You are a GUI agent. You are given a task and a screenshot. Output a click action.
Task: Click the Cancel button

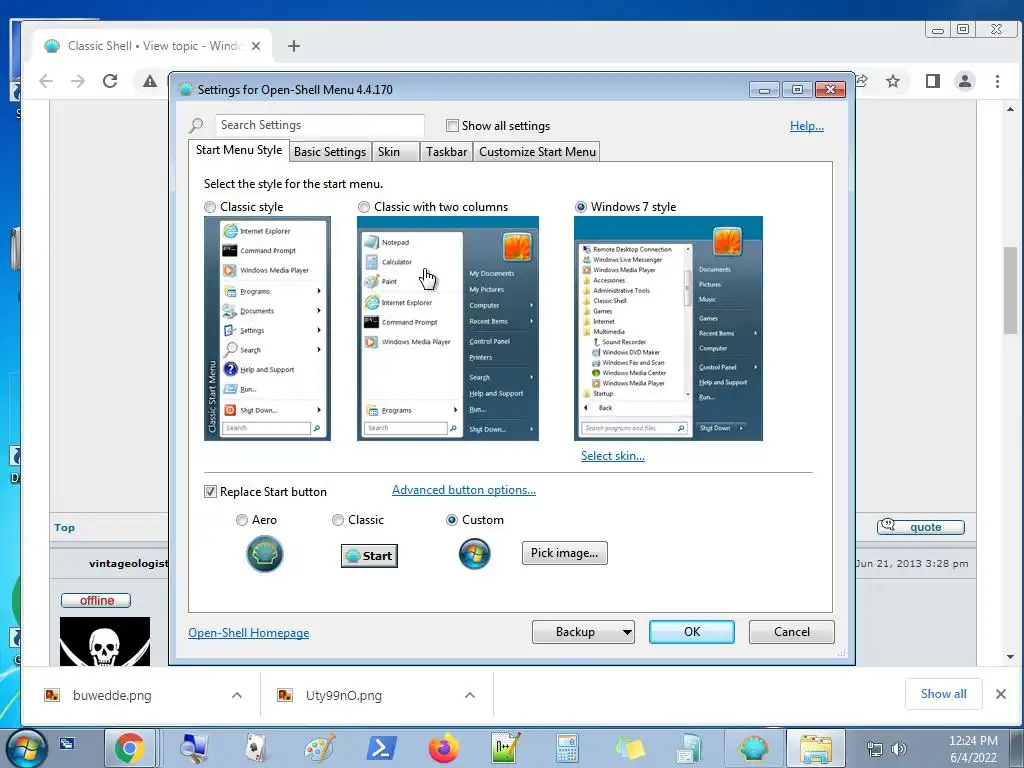pyautogui.click(x=792, y=632)
